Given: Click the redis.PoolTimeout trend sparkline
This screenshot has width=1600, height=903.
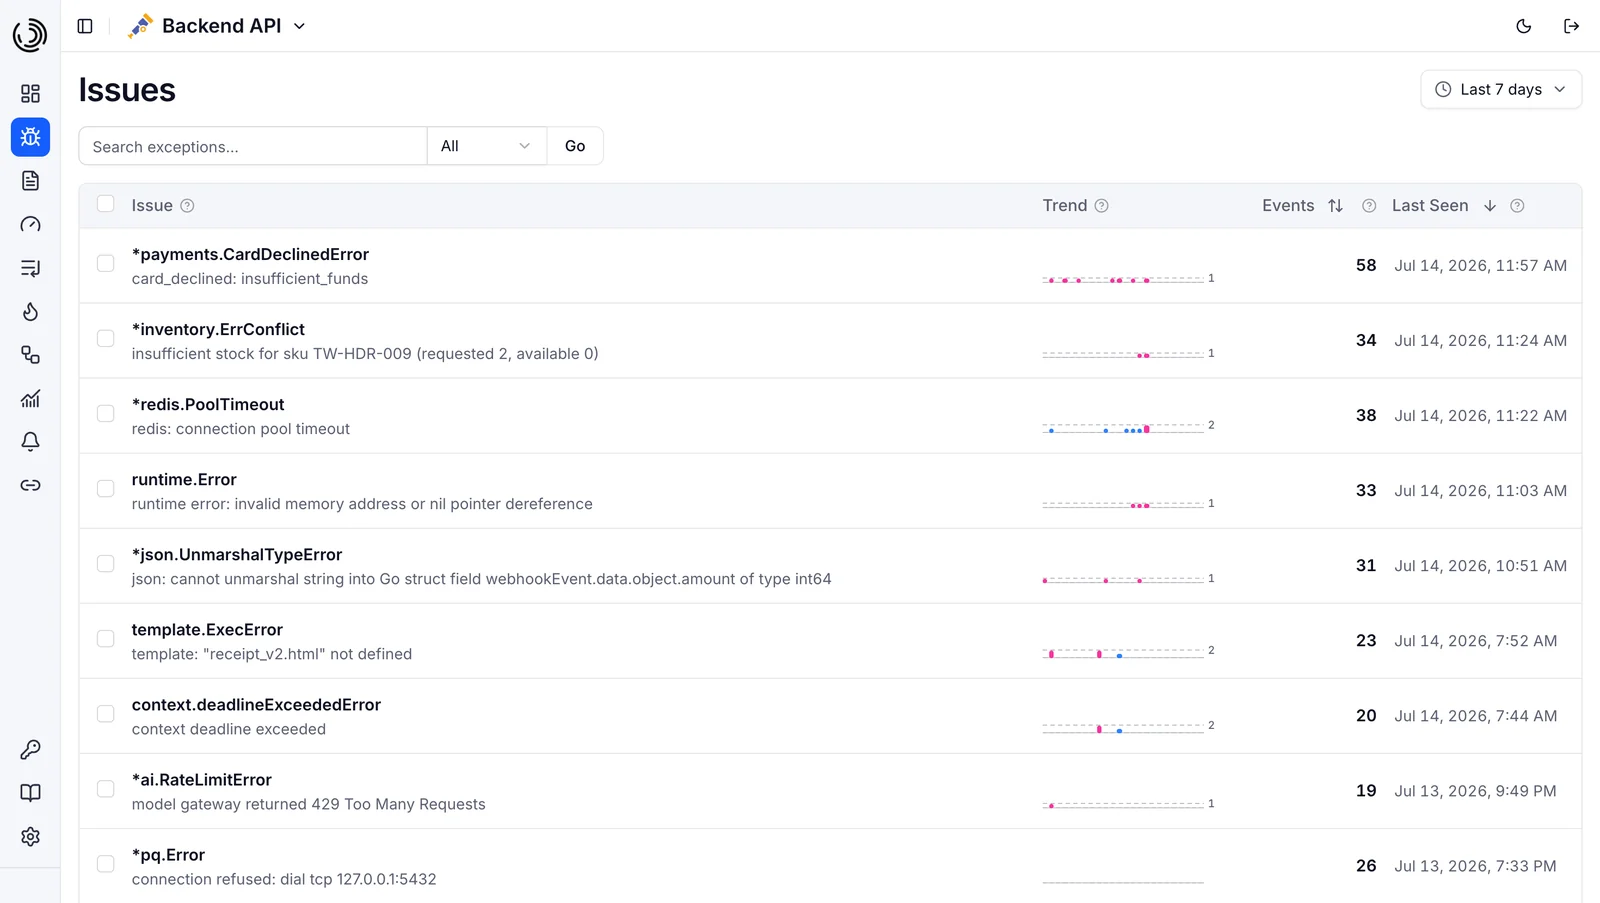Looking at the screenshot, I should point(1123,428).
